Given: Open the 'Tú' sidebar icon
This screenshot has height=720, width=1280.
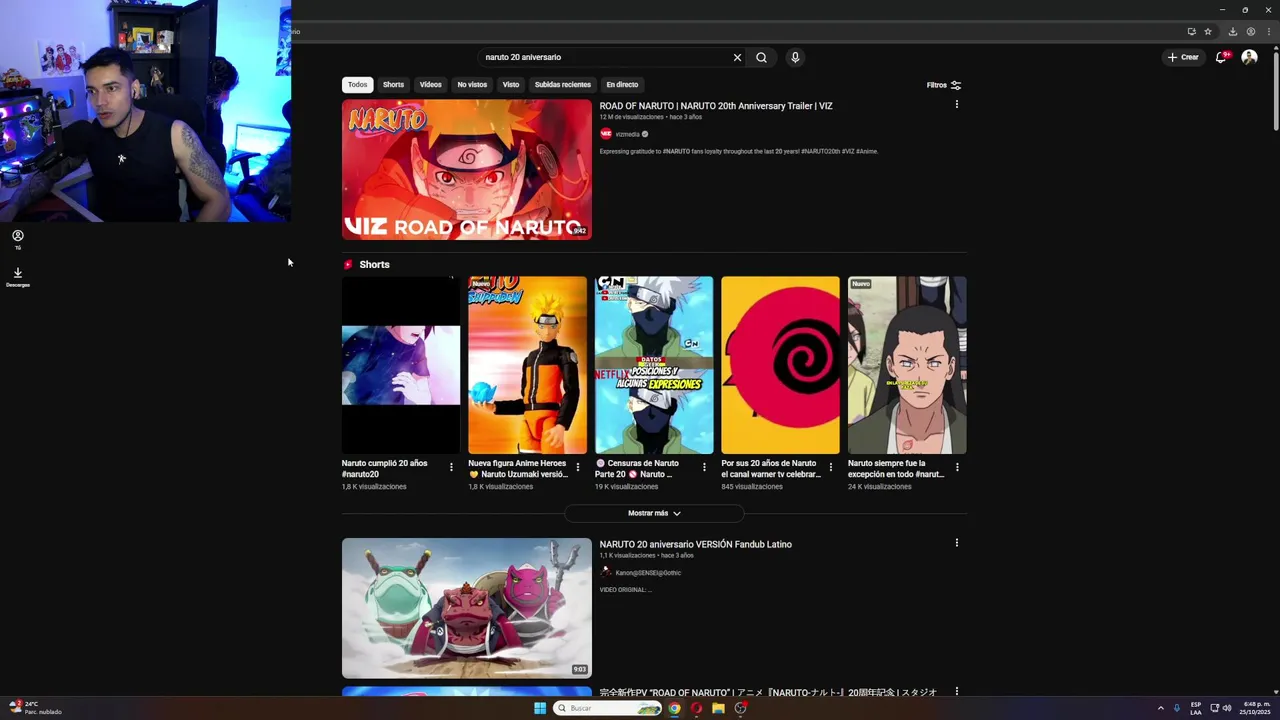Looking at the screenshot, I should tap(17, 239).
